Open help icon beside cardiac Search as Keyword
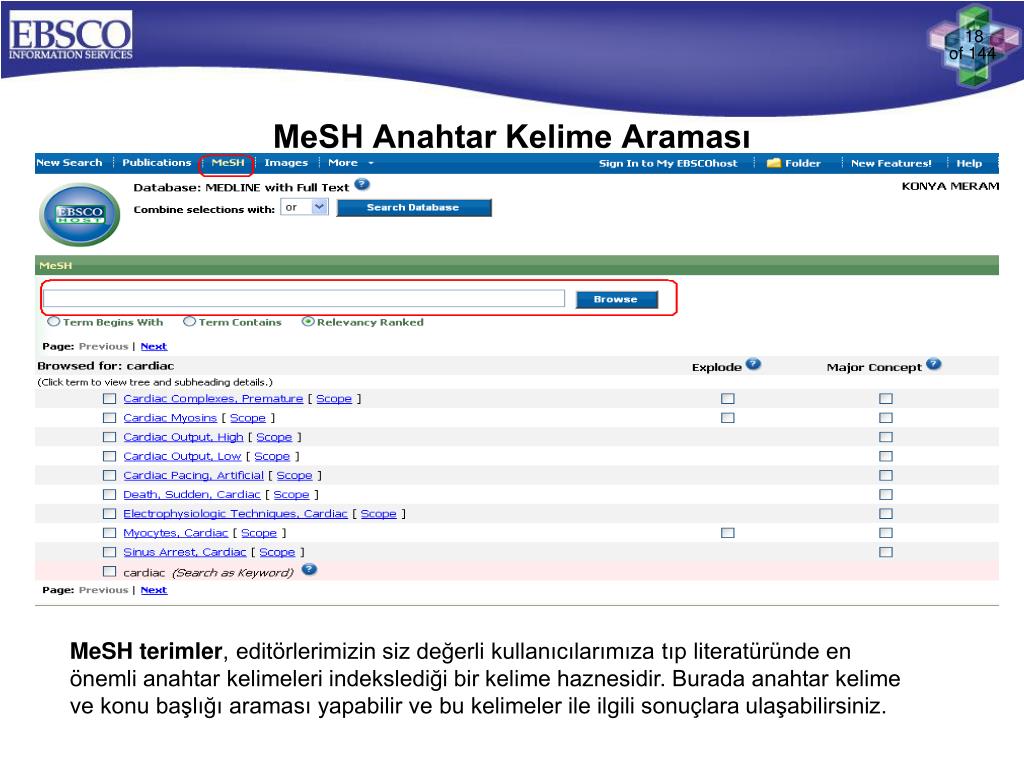The image size is (1024, 768). (310, 569)
